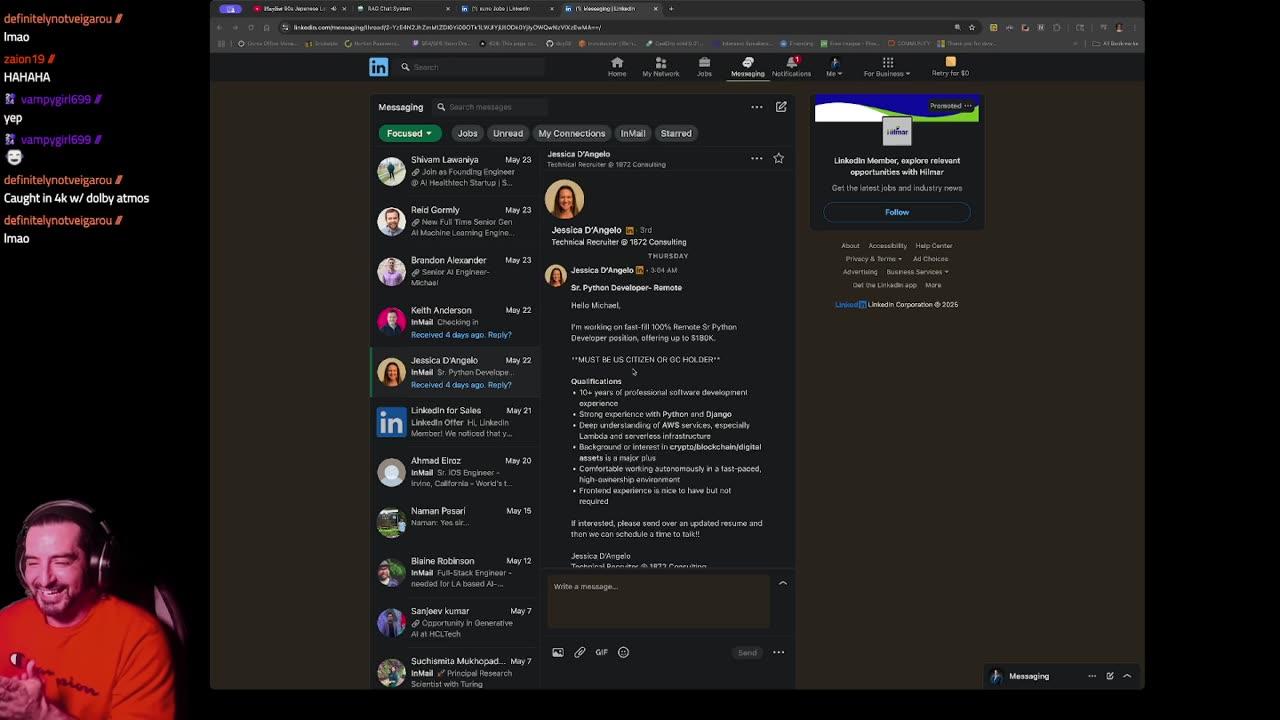Image resolution: width=1280 pixels, height=720 pixels.
Task: Open the About footer link
Action: [850, 246]
